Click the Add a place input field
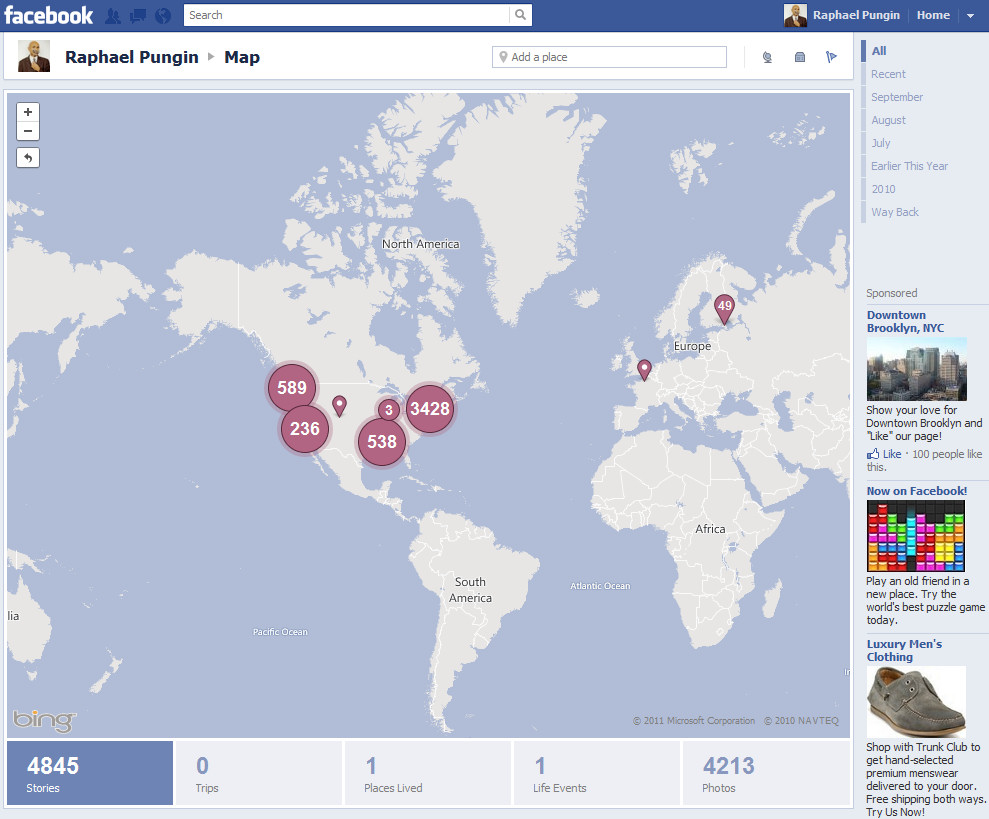The width and height of the screenshot is (989, 819). pyautogui.click(x=610, y=57)
